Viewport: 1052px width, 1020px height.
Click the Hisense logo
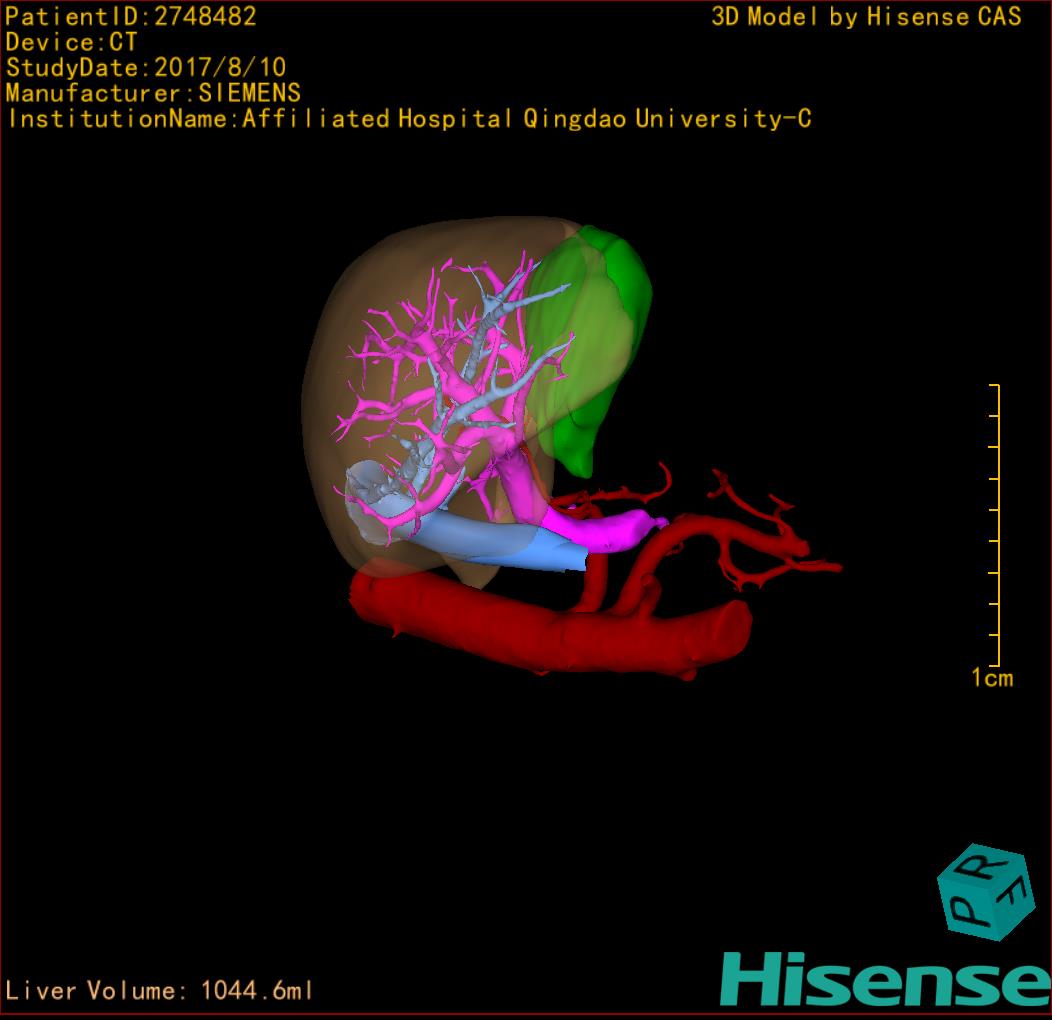(x=885, y=979)
